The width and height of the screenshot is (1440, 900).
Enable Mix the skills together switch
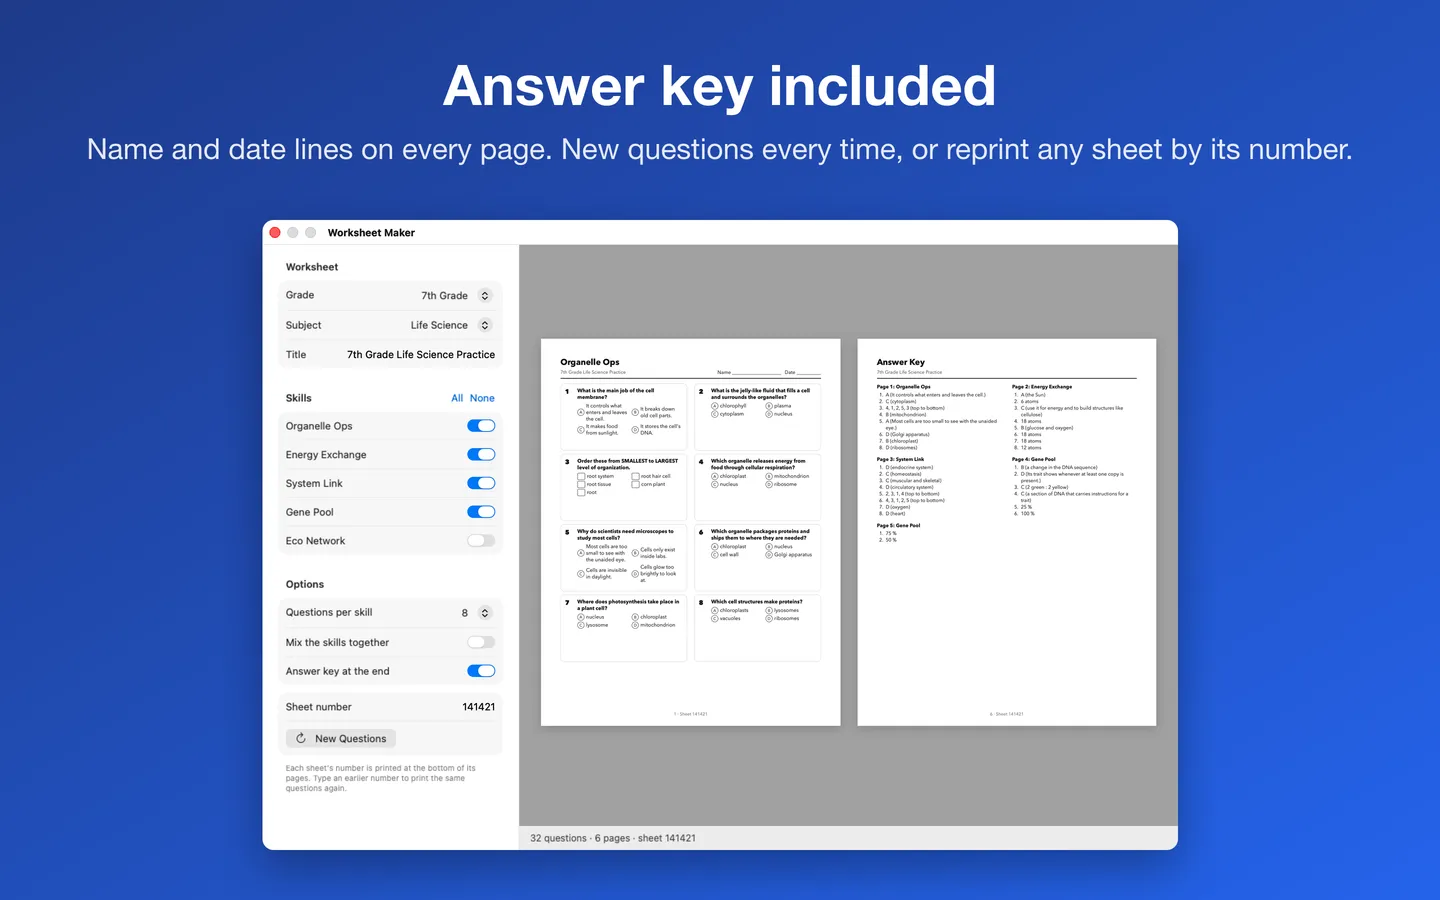coord(481,642)
